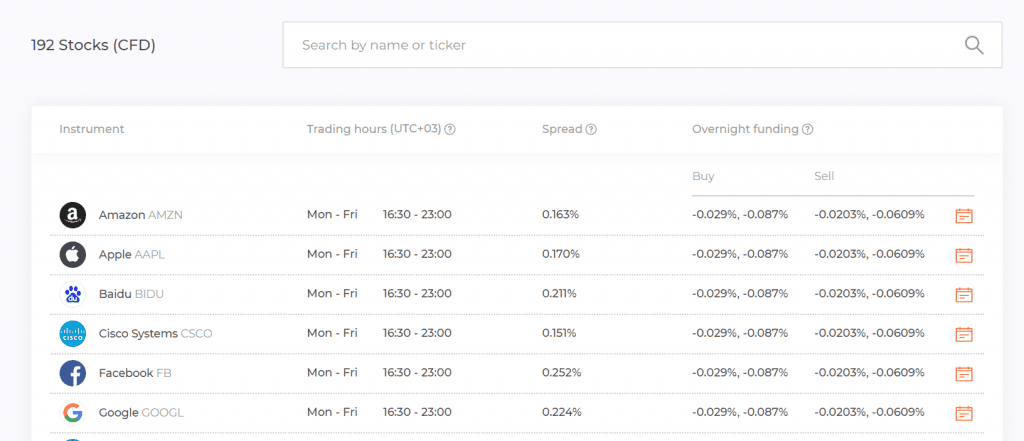Open the Cisco Systems row calendar icon
The height and width of the screenshot is (441, 1024).
coord(964,334)
